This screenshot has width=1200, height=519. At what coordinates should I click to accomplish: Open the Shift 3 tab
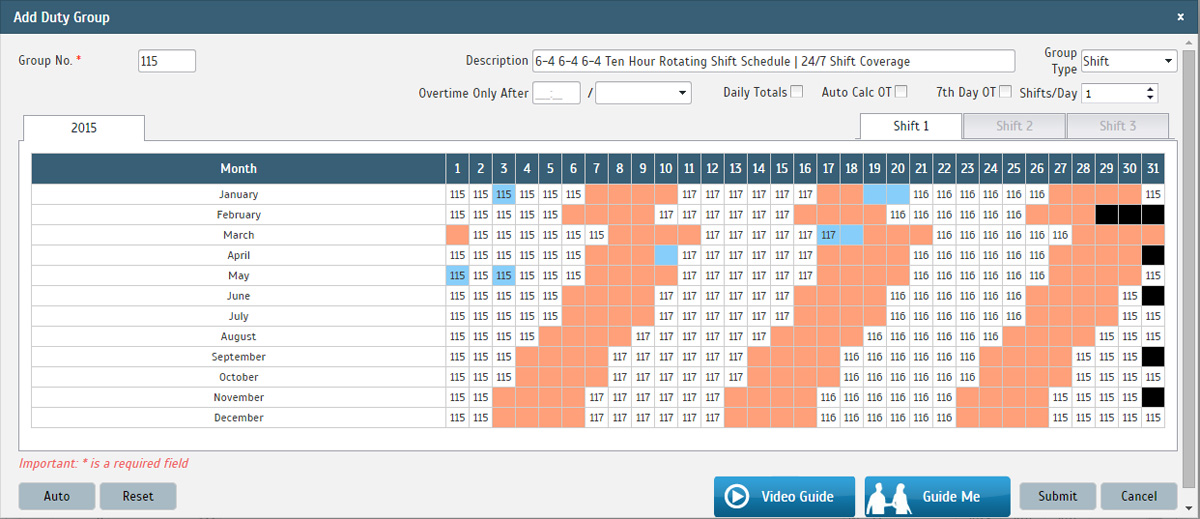pyautogui.click(x=1117, y=126)
